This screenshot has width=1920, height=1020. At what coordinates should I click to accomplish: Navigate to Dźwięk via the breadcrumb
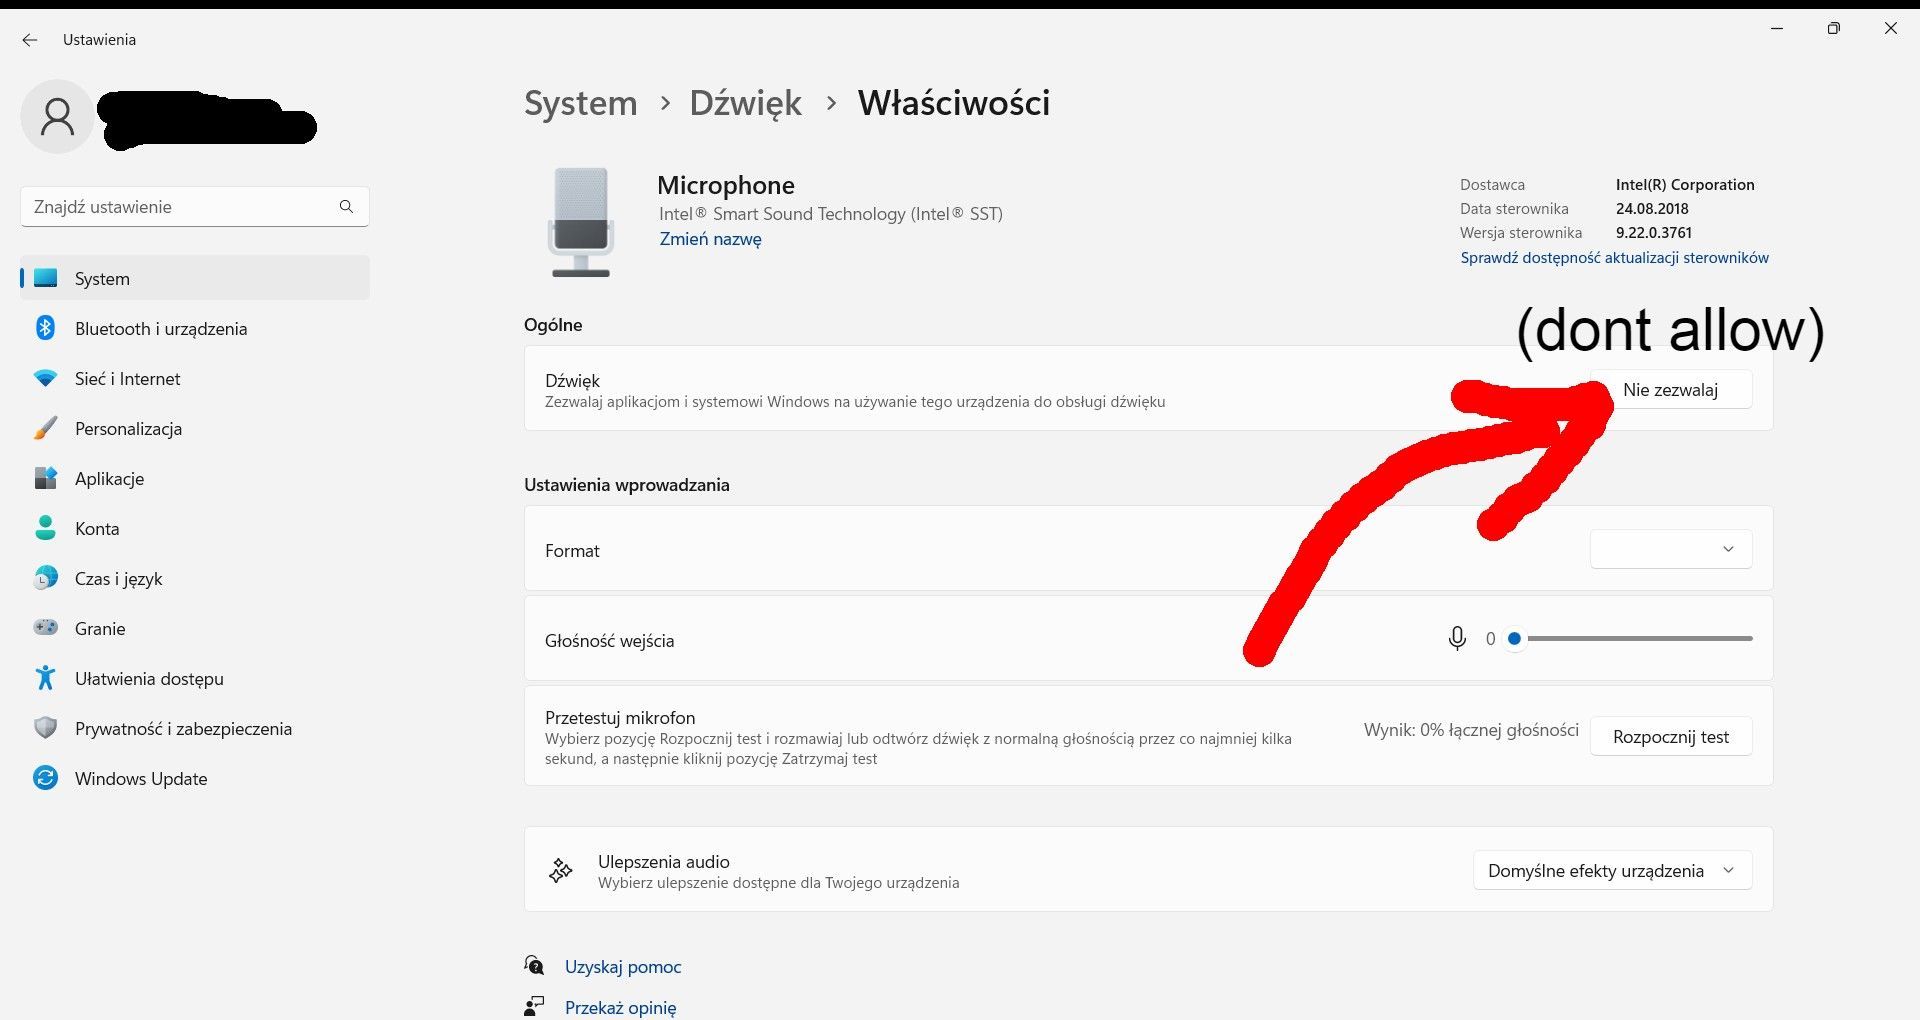[x=746, y=102]
